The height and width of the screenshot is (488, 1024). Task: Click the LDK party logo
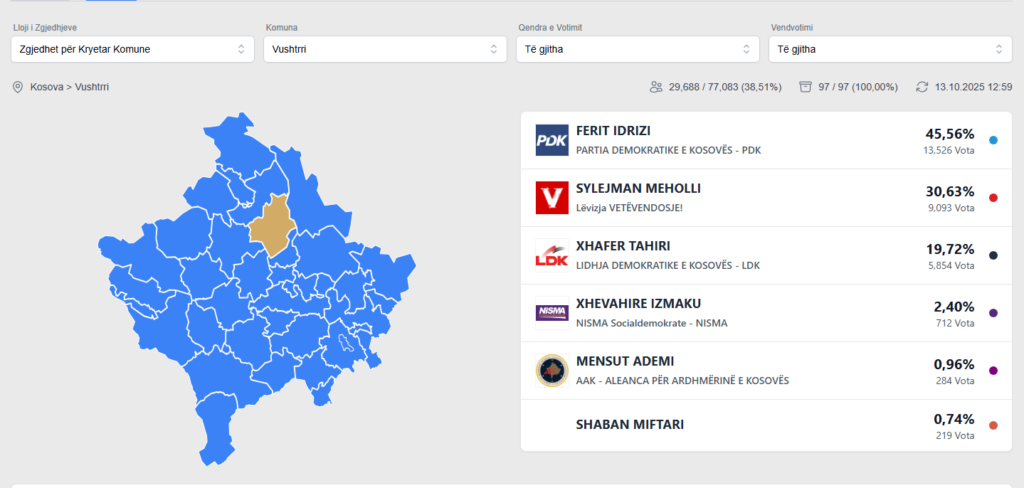(552, 256)
